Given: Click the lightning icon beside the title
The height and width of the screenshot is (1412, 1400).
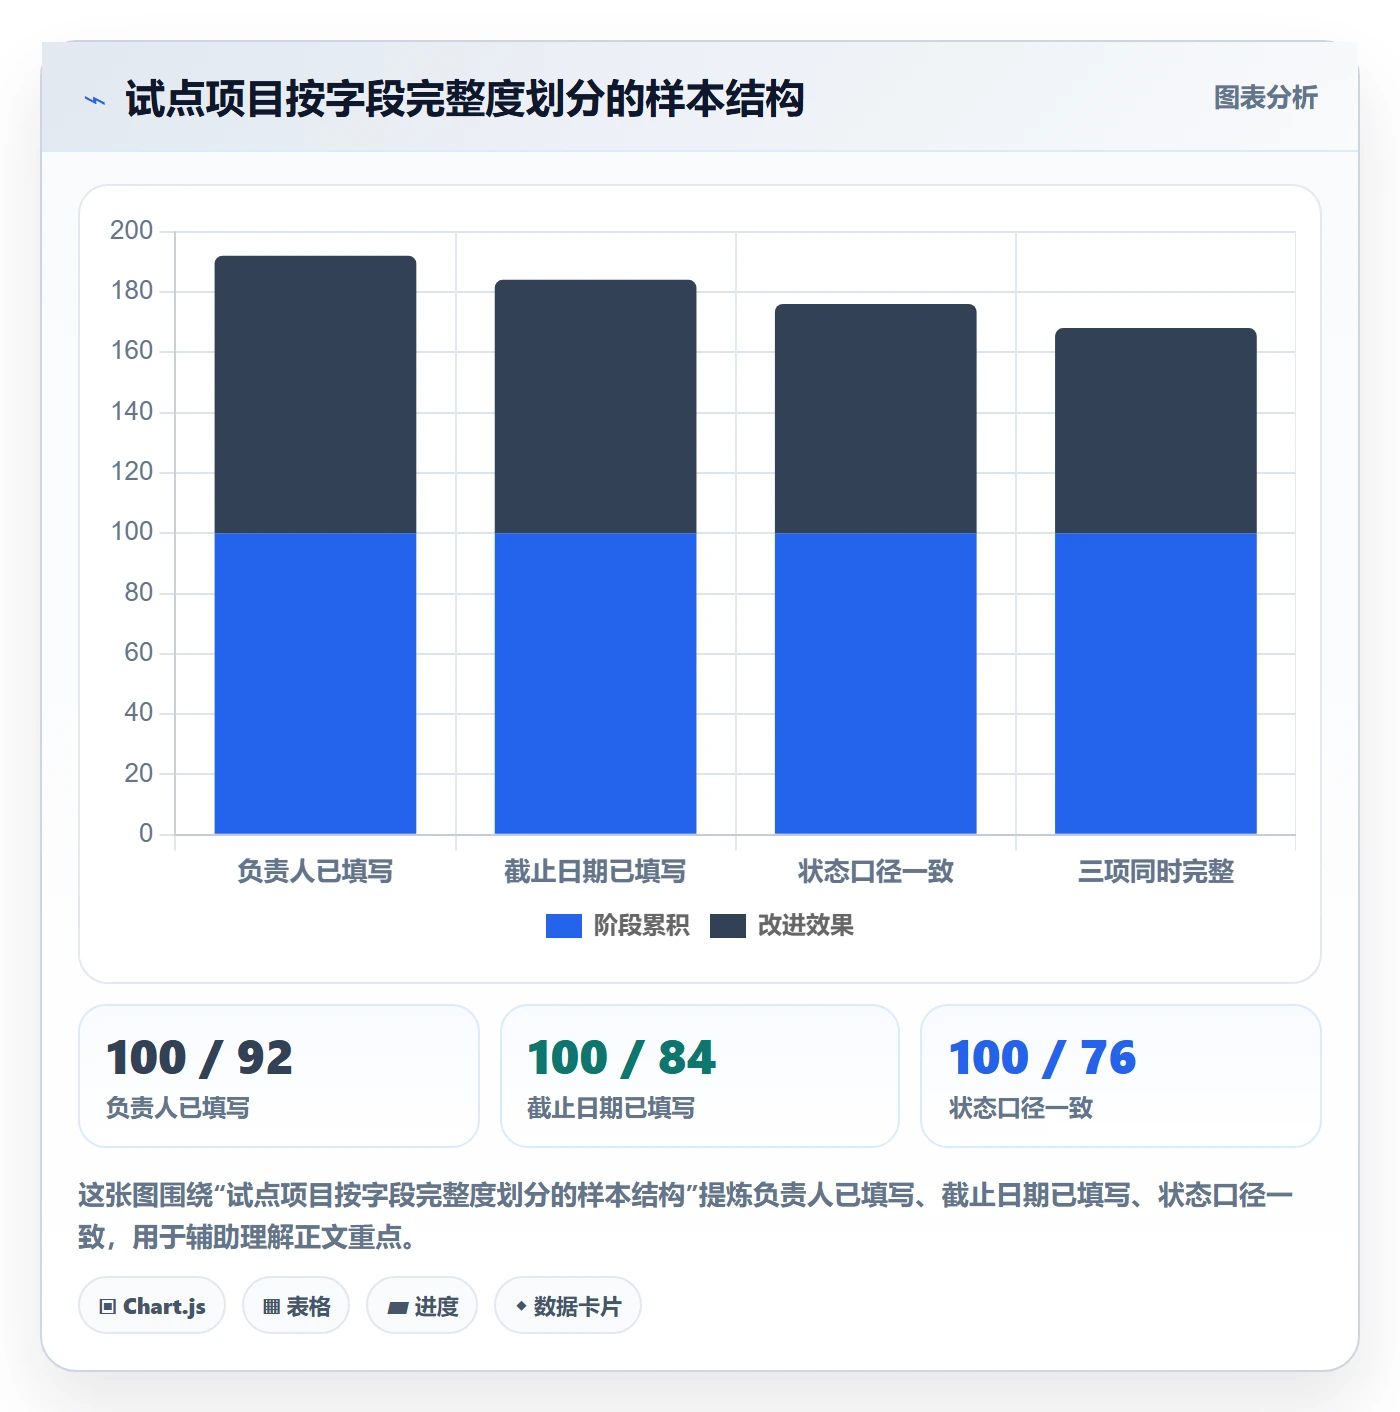Looking at the screenshot, I should [95, 100].
